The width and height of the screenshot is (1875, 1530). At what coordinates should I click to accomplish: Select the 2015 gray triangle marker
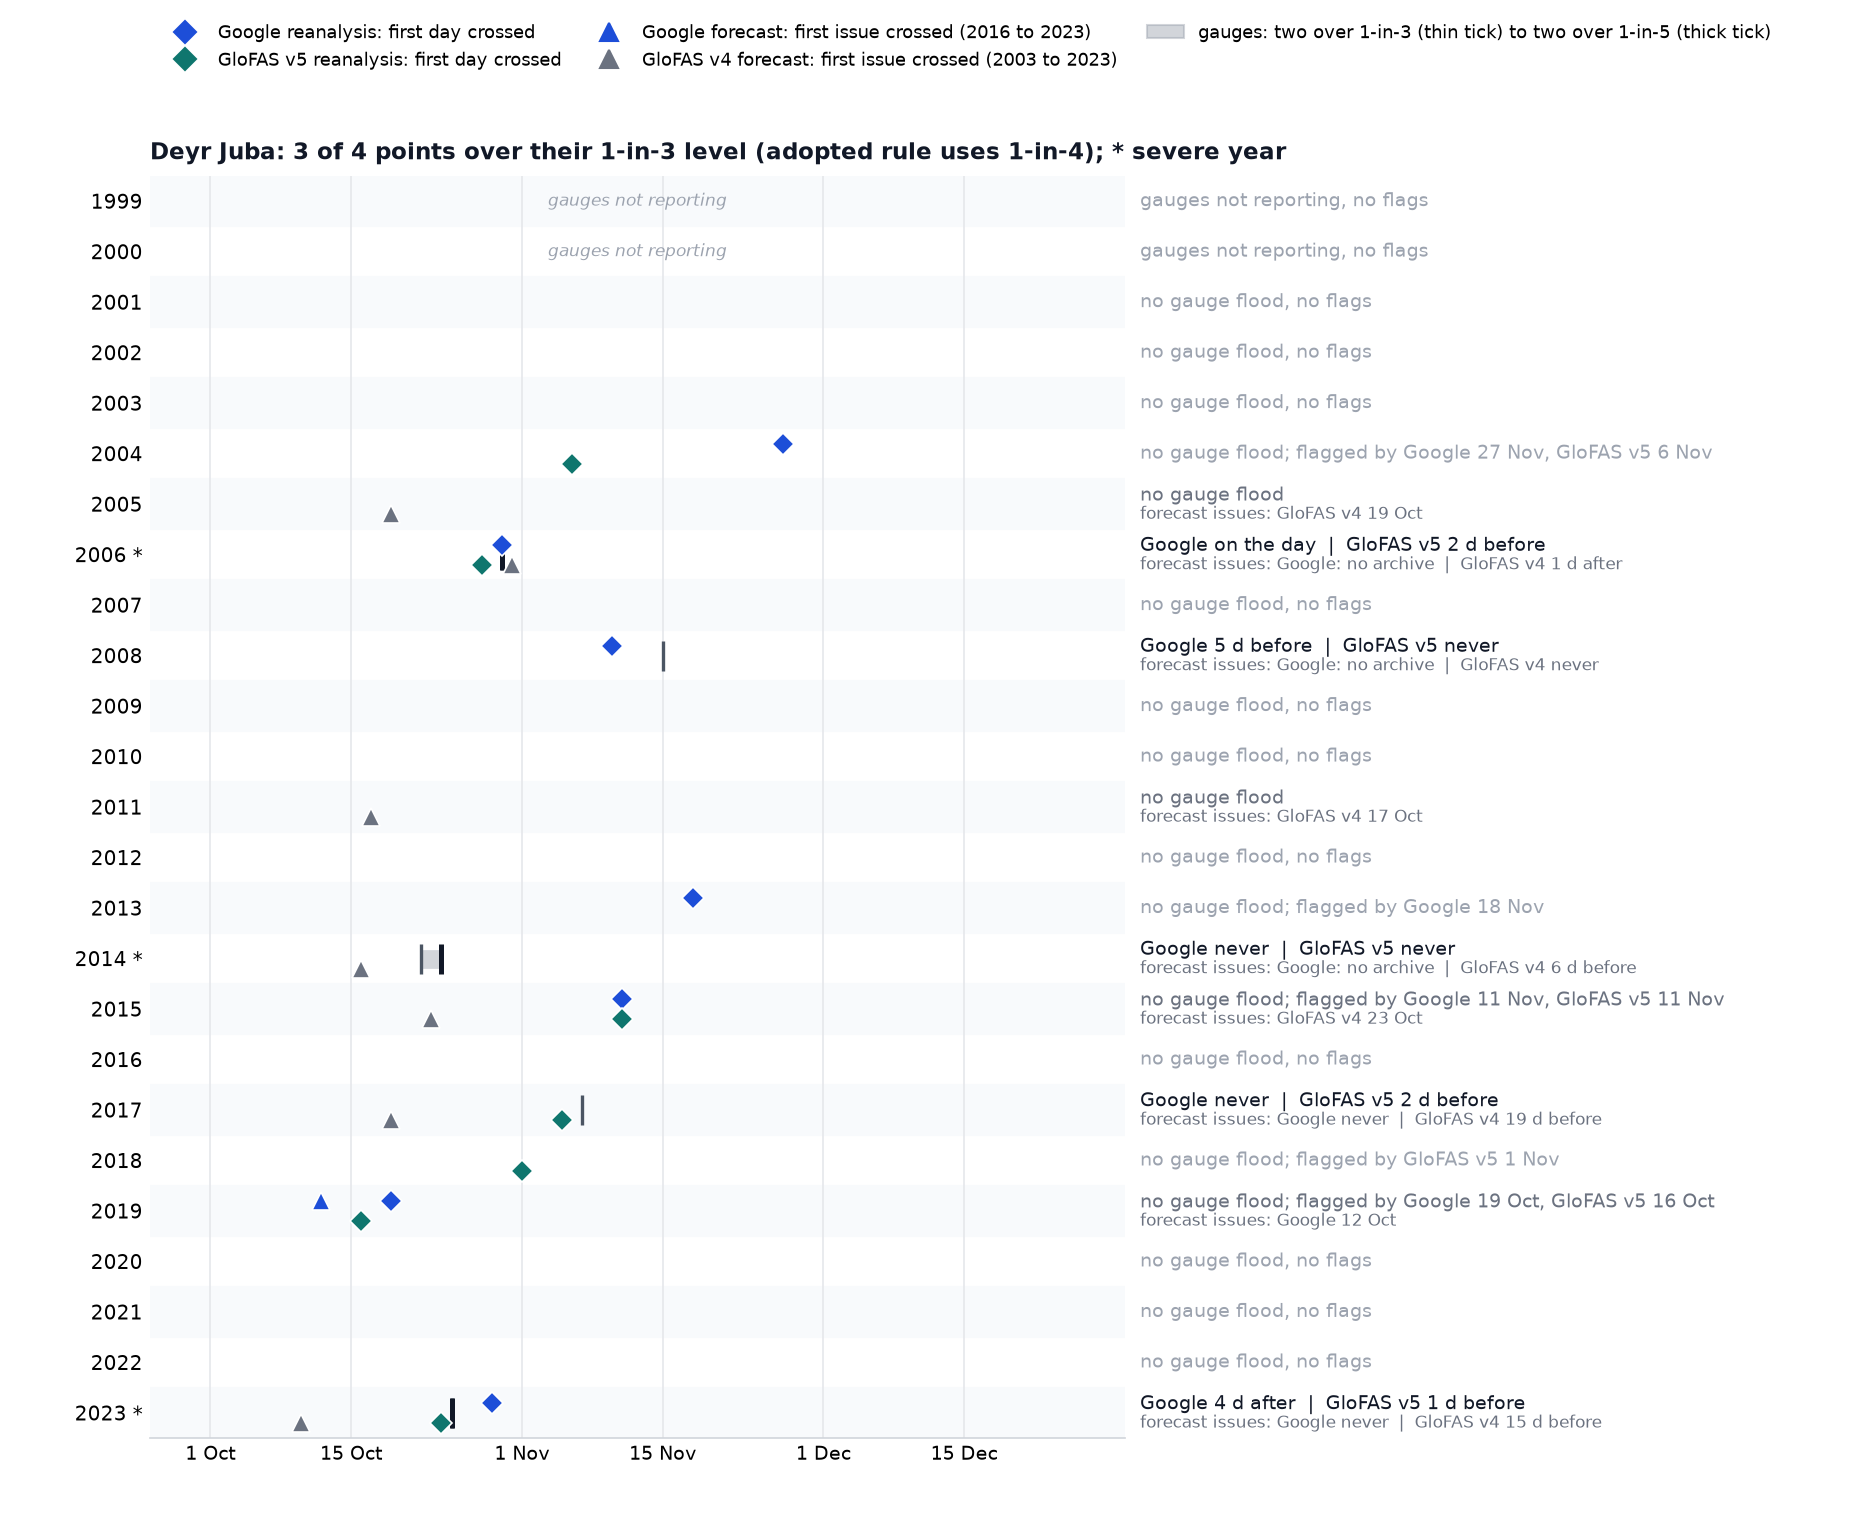(x=431, y=1020)
